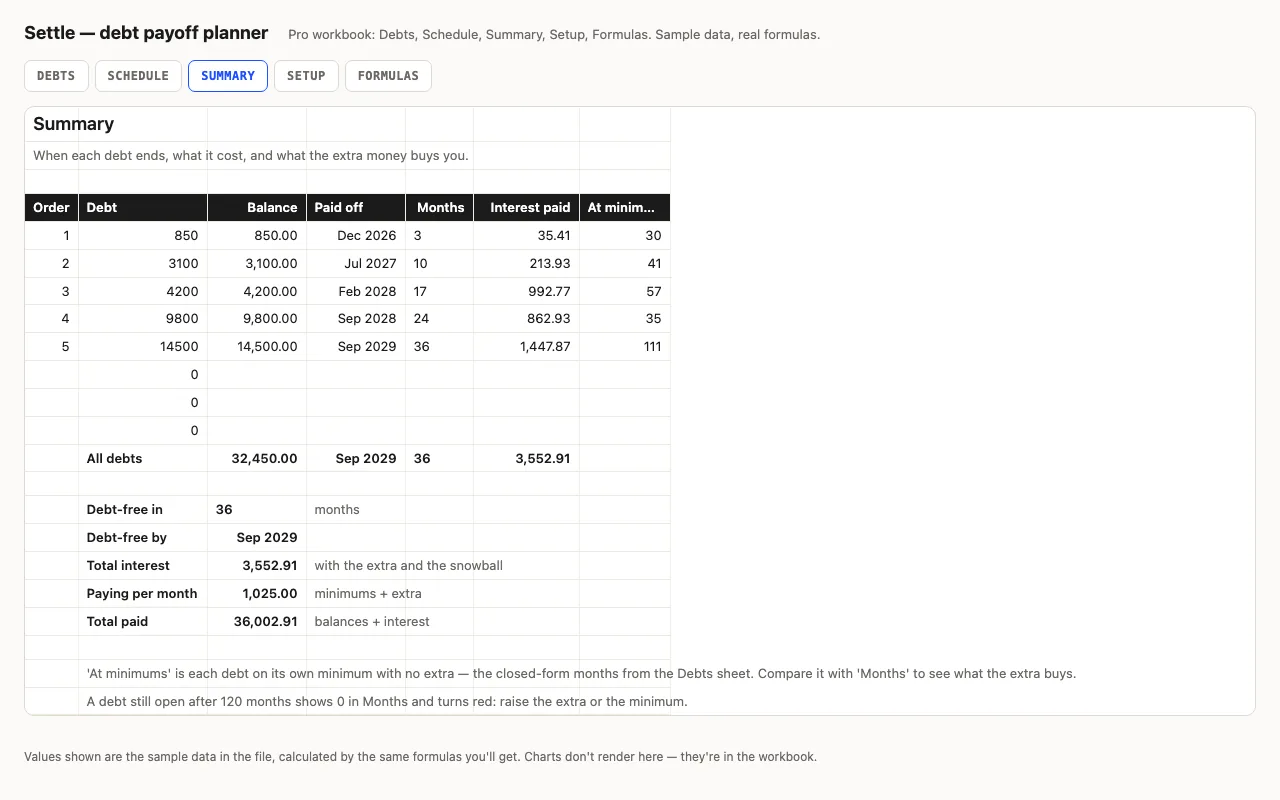Click the 'Total interest' label
The height and width of the screenshot is (800, 1280).
pyautogui.click(x=143, y=565)
